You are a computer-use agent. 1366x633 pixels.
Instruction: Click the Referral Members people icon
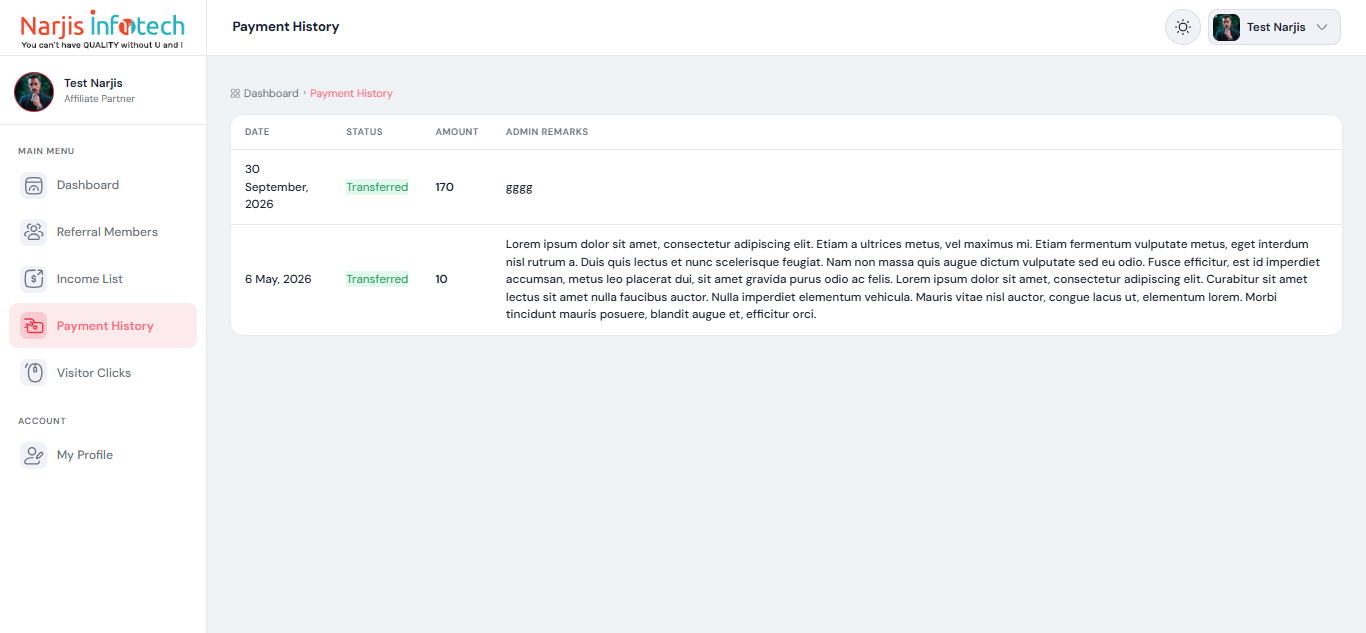34,232
